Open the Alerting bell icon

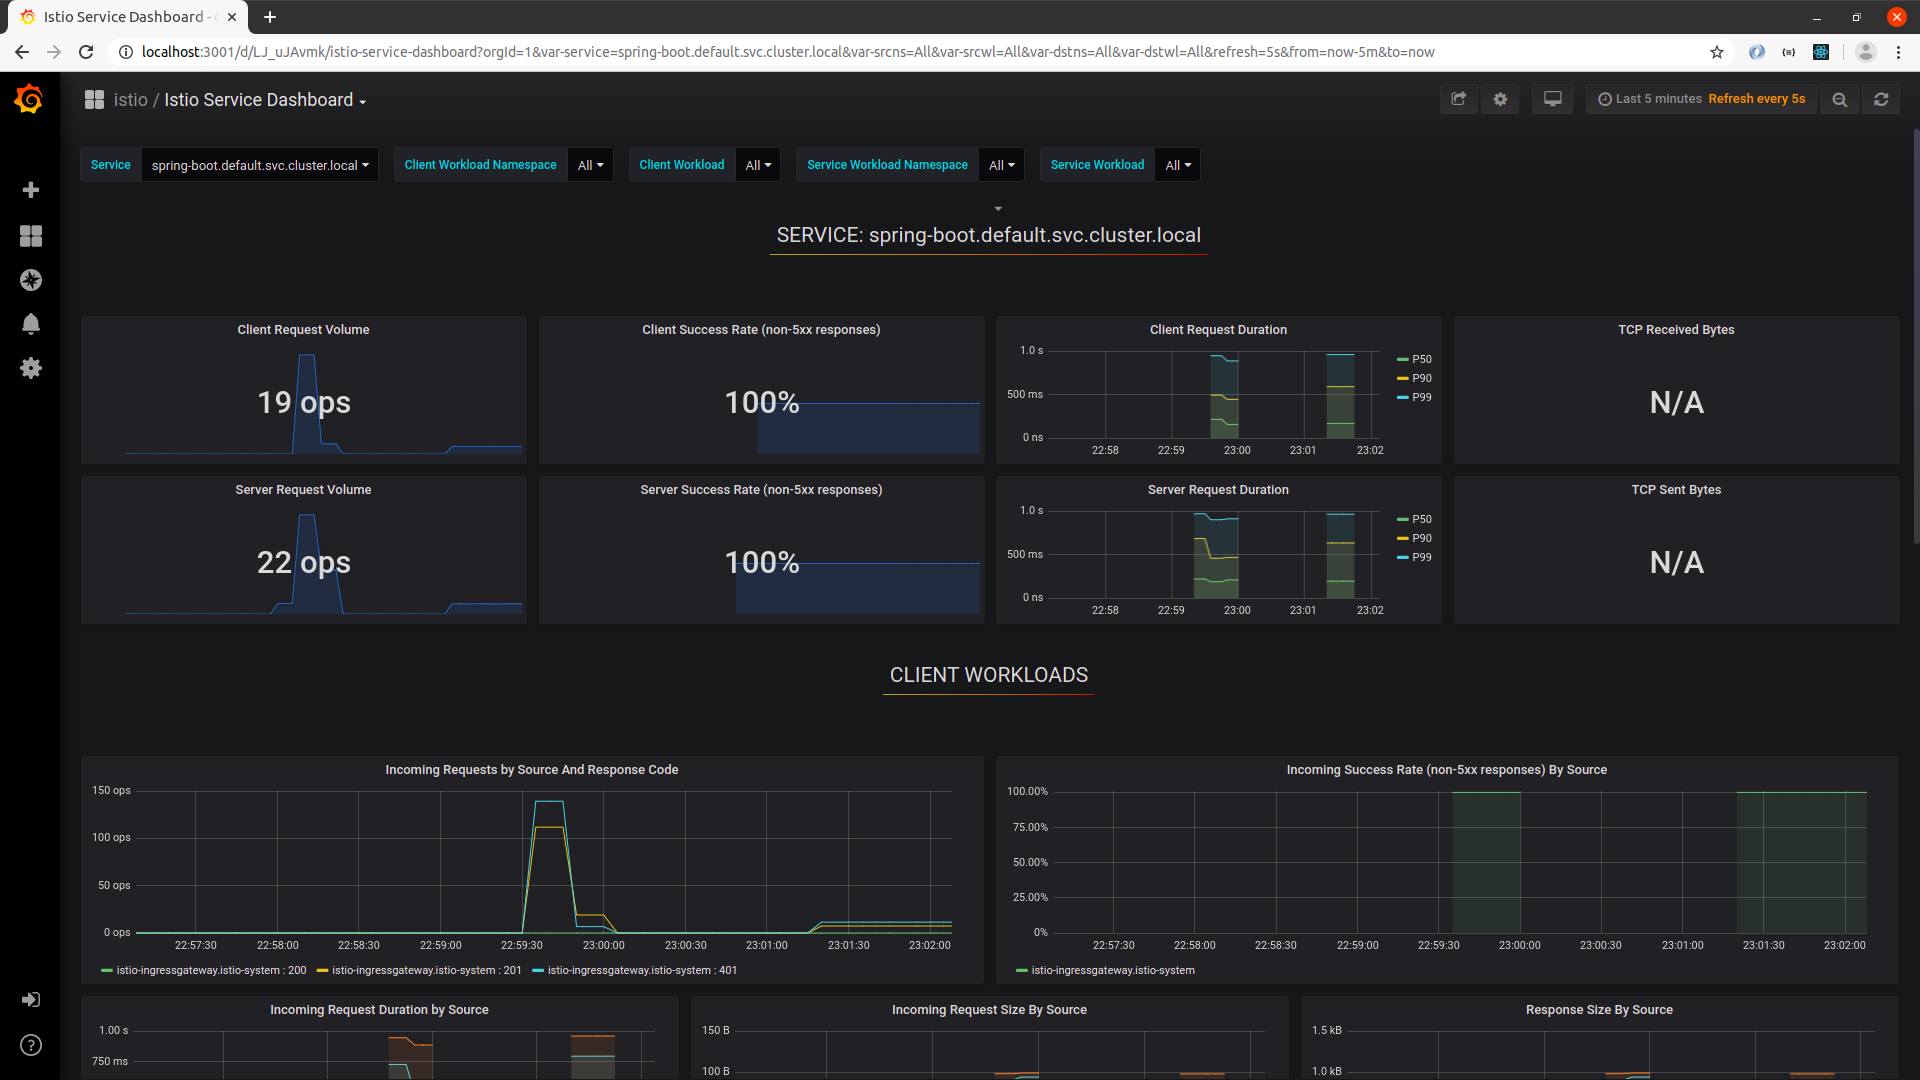(31, 324)
